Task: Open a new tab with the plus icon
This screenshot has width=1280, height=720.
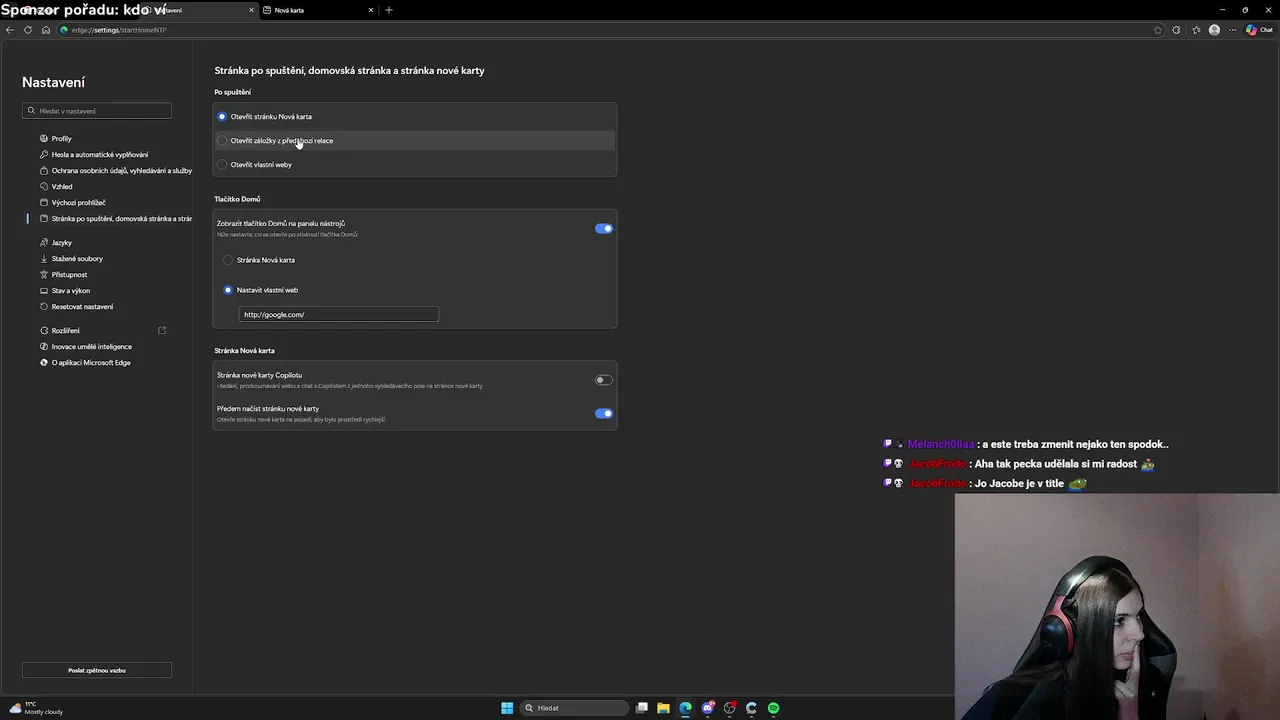Action: pyautogui.click(x=389, y=10)
